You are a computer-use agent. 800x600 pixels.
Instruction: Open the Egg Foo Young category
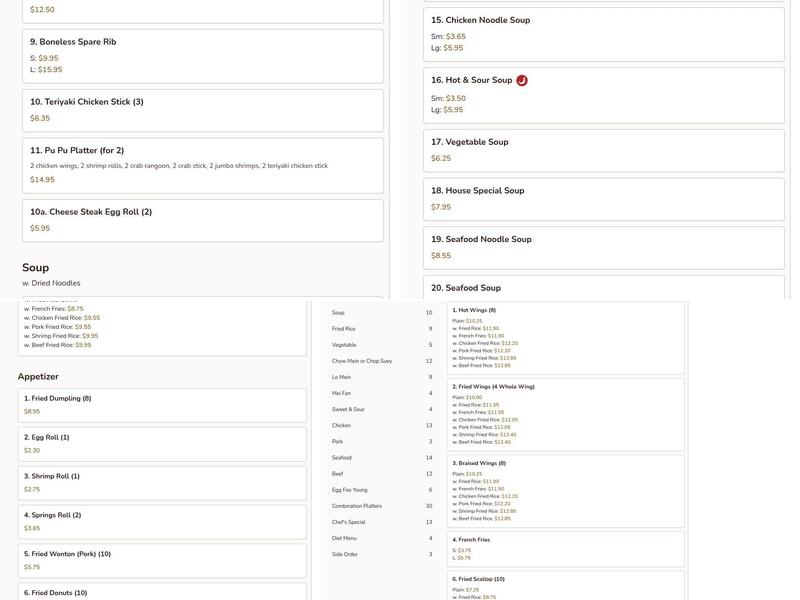tap(350, 490)
